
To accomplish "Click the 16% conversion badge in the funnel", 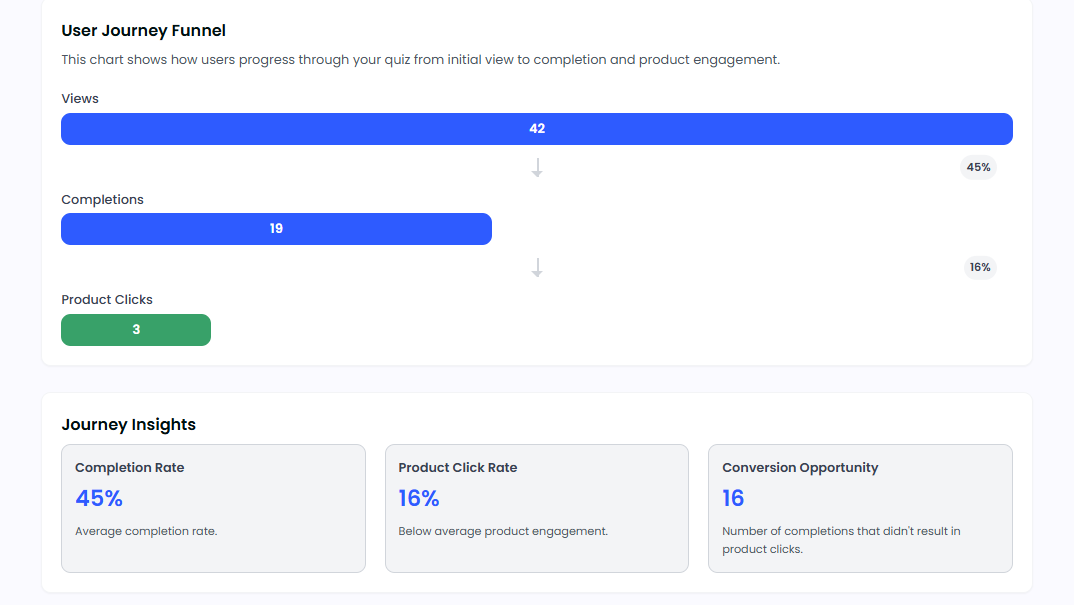I will 978,268.
